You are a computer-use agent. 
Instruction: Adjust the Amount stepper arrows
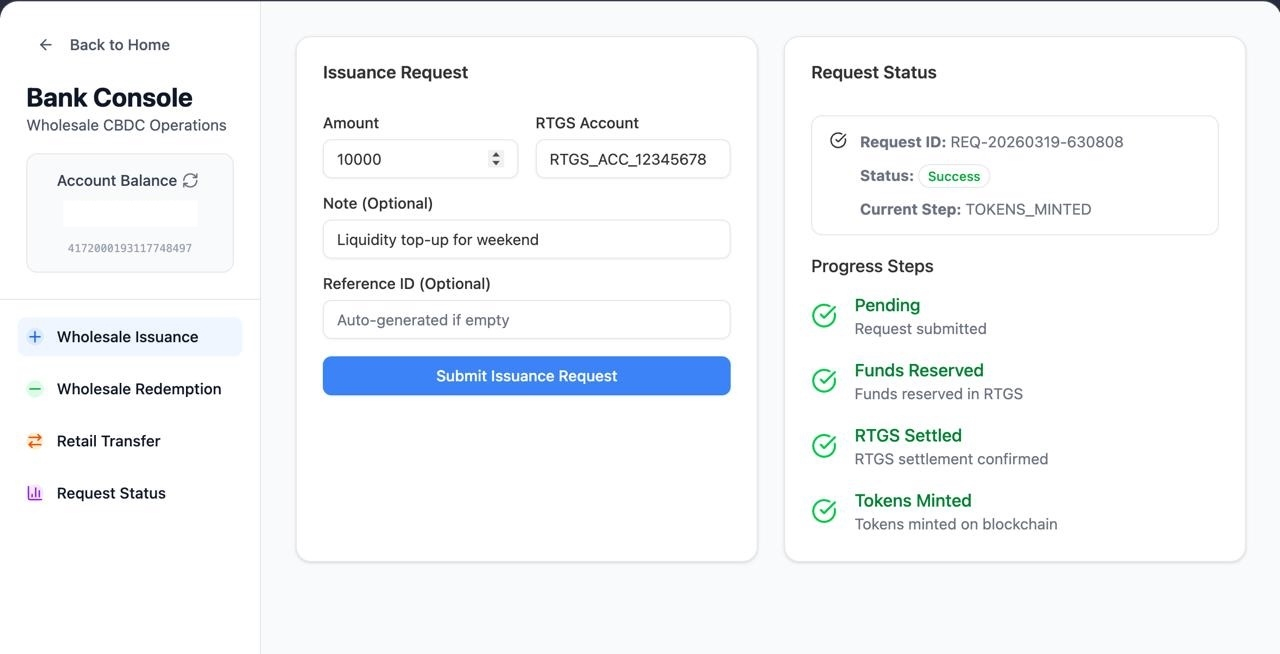tap(495, 159)
